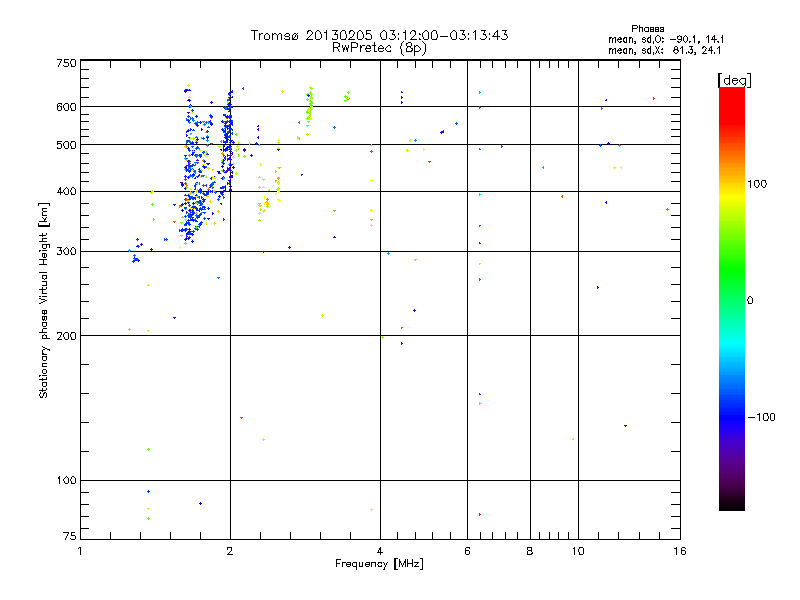Click the 'Frequency [MHz]' x-axis title

[x=379, y=564]
